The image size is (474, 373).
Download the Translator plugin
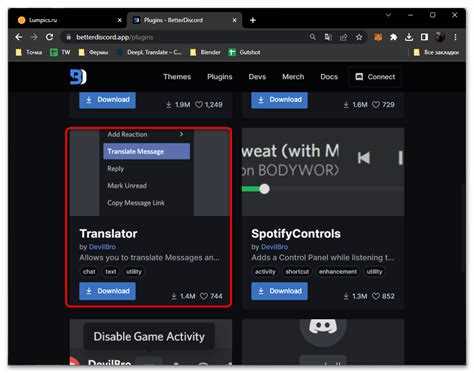pyautogui.click(x=107, y=291)
